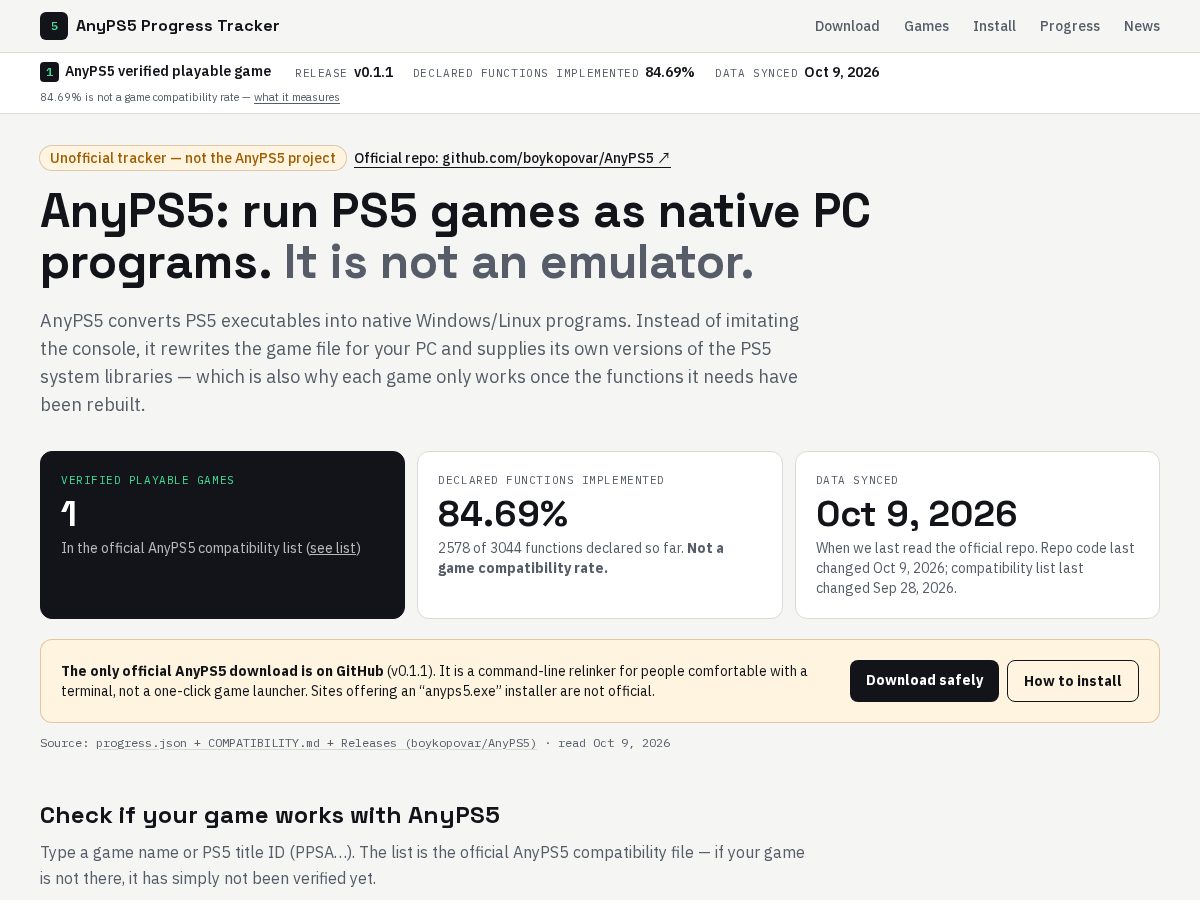1200x900 pixels.
Task: Navigate to the Progress nav item
Action: click(x=1069, y=26)
